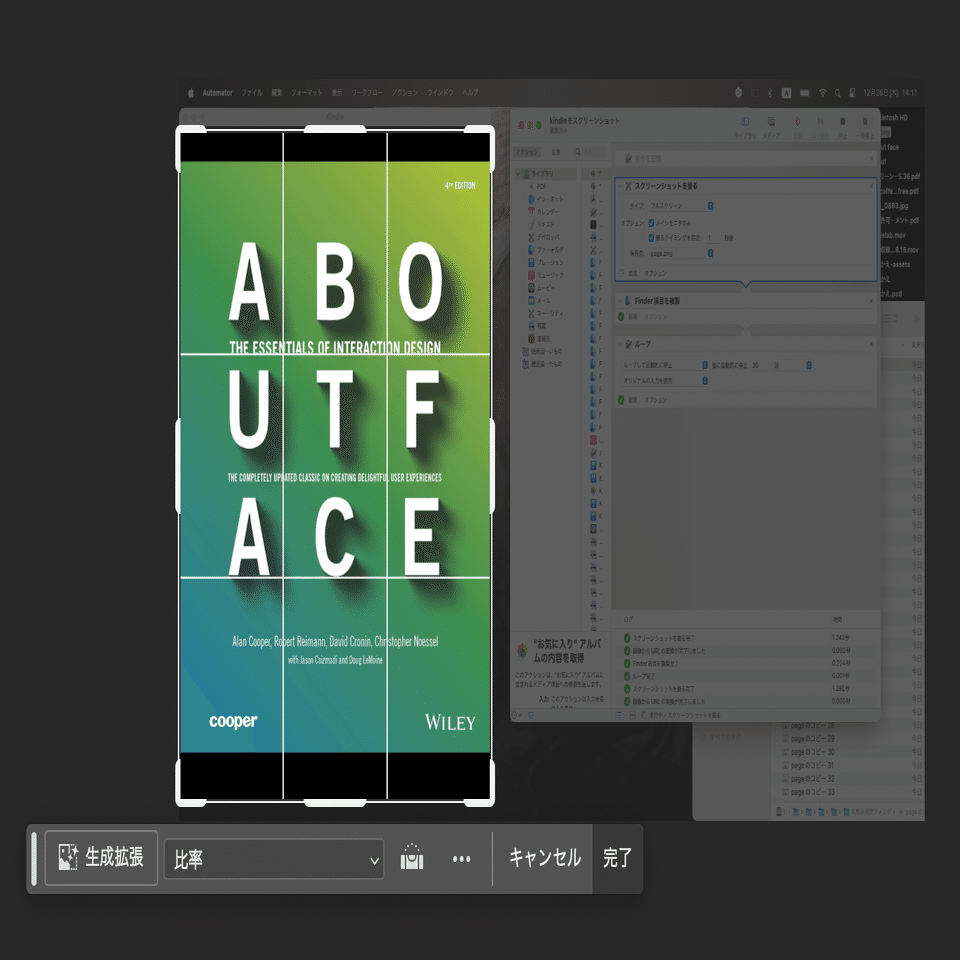This screenshot has width=960, height=960.
Task: Click the pause icon in the Automator toolbar
Action: [864, 122]
